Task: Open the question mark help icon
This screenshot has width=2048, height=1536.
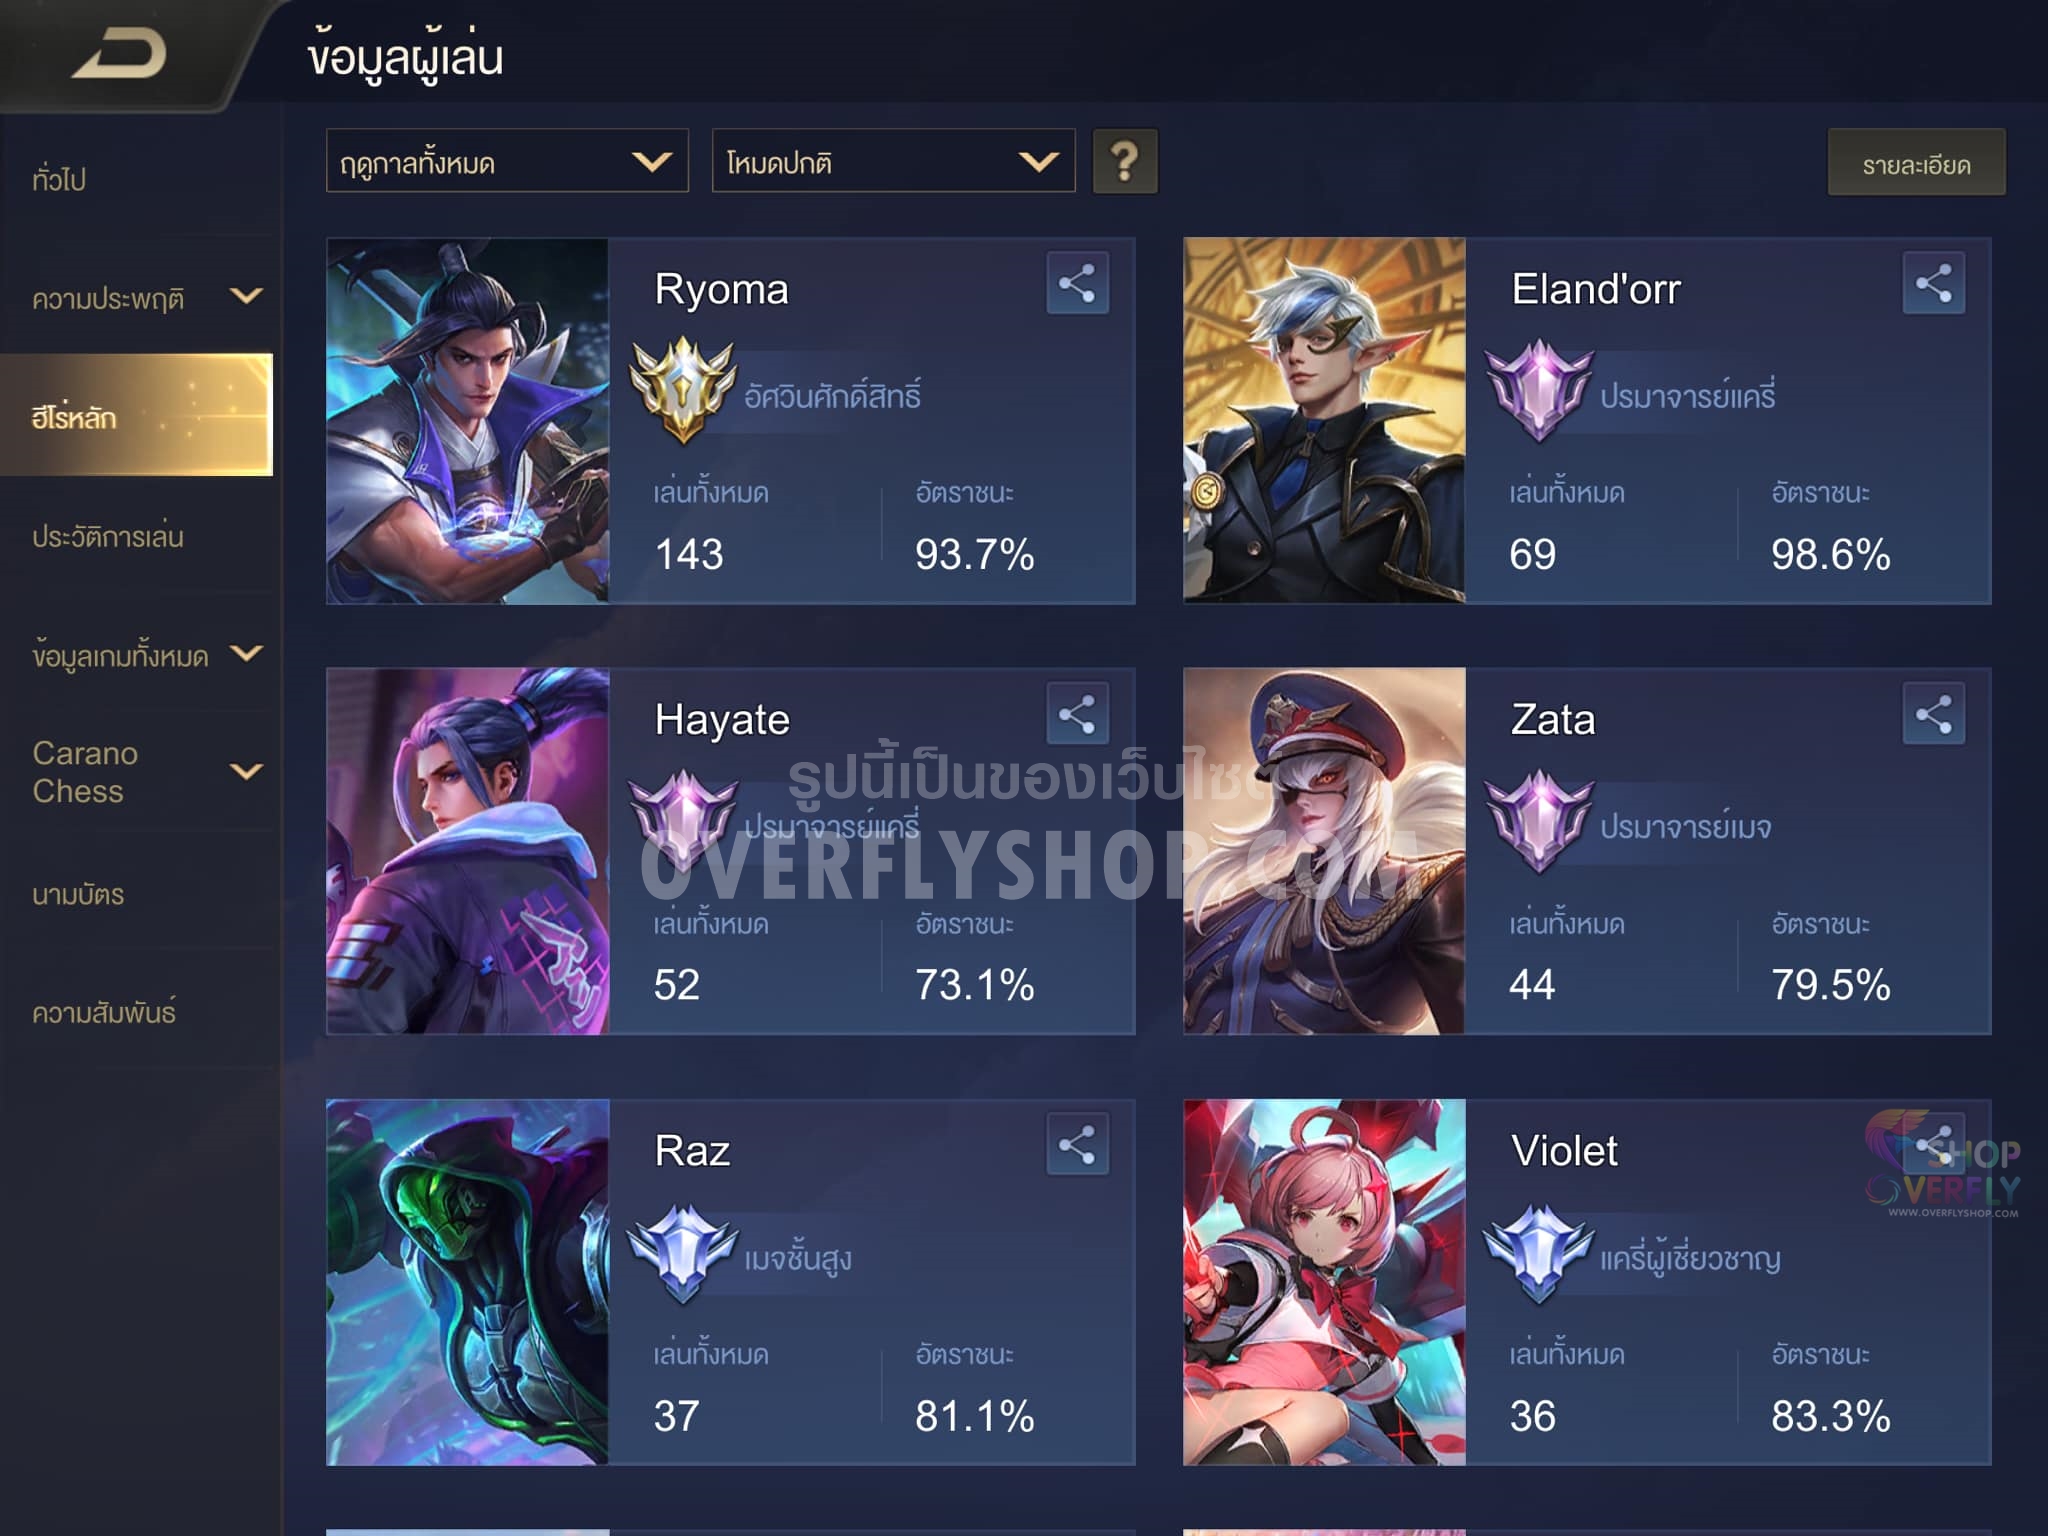Action: tap(1125, 161)
